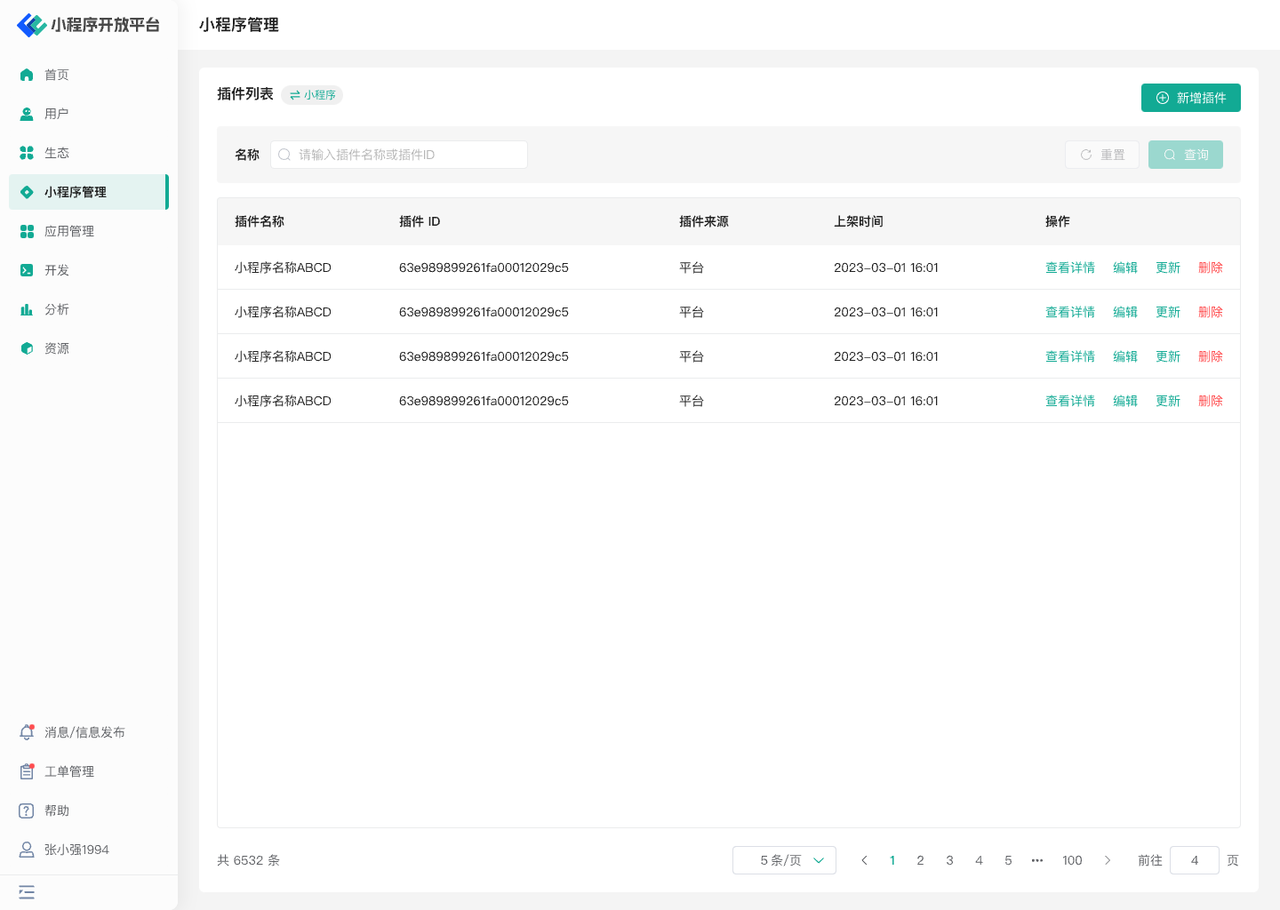Screen dimensions: 1280x910
Task: Click the home icon in sidebar
Action: tap(27, 75)
